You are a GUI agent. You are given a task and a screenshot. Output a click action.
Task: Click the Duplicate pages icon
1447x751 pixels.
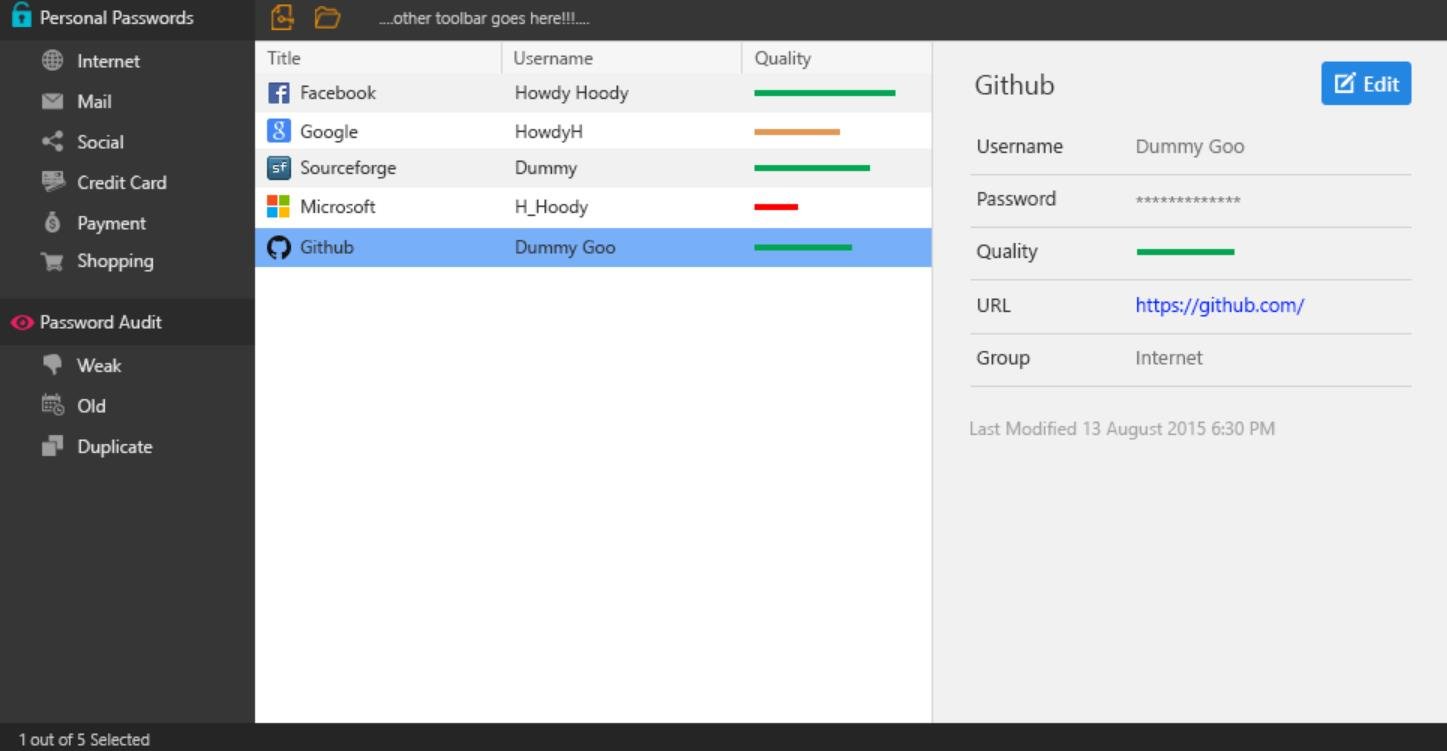52,446
